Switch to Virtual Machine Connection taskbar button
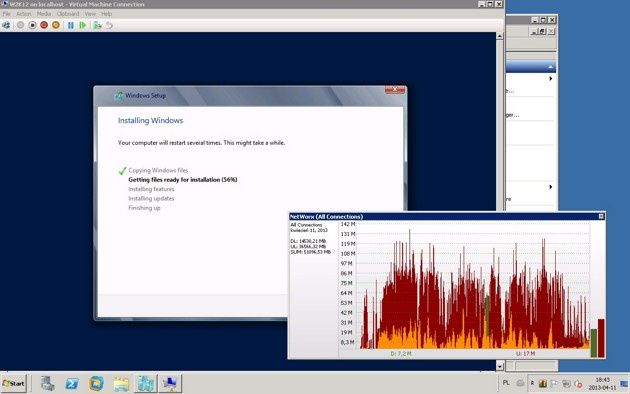630x394 pixels. (x=170, y=384)
